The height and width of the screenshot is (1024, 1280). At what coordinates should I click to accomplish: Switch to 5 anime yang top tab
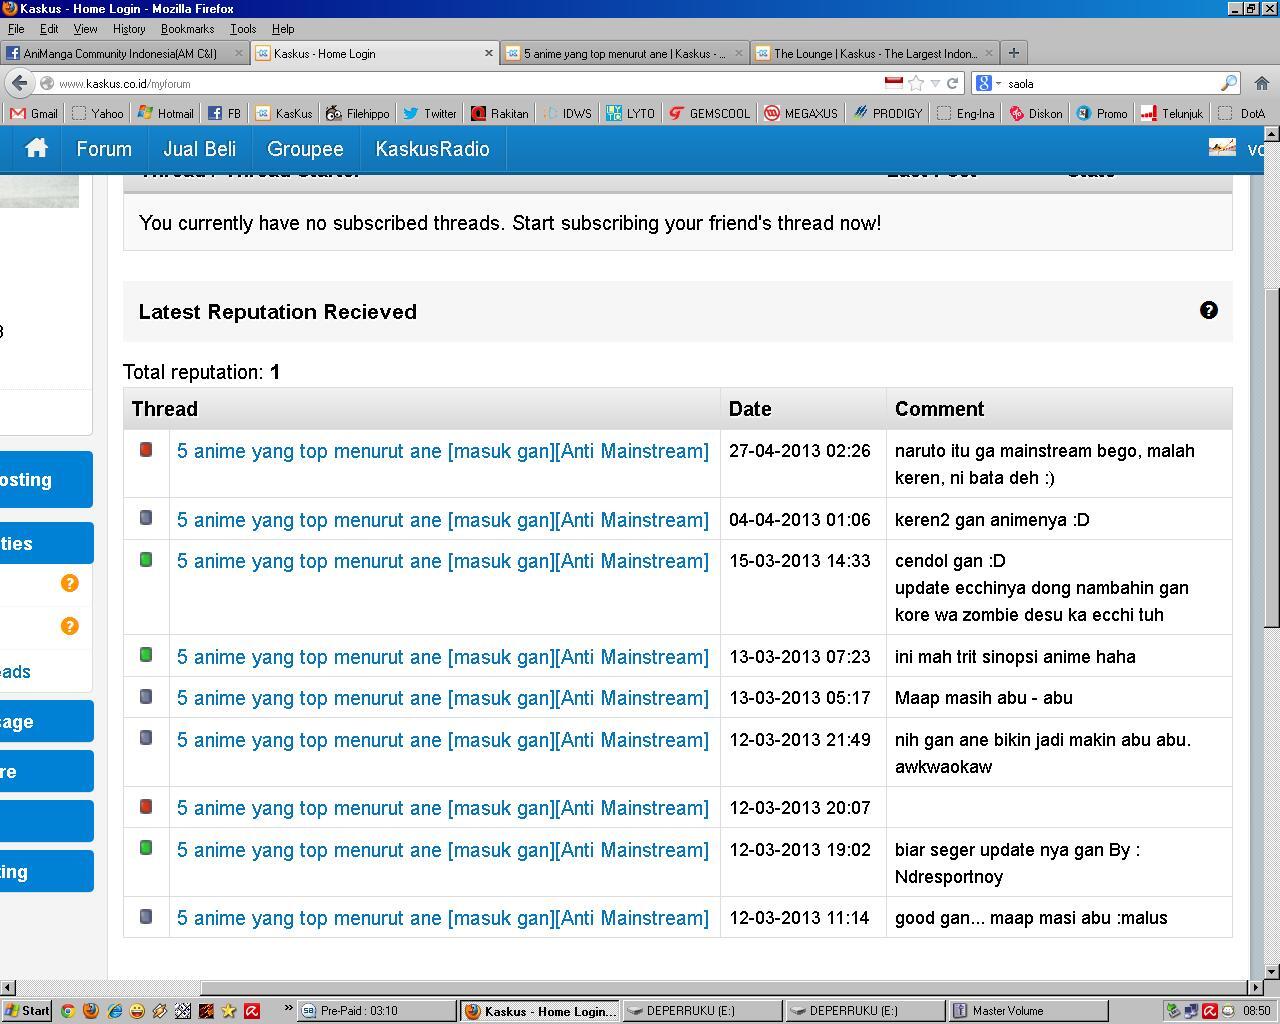(625, 53)
